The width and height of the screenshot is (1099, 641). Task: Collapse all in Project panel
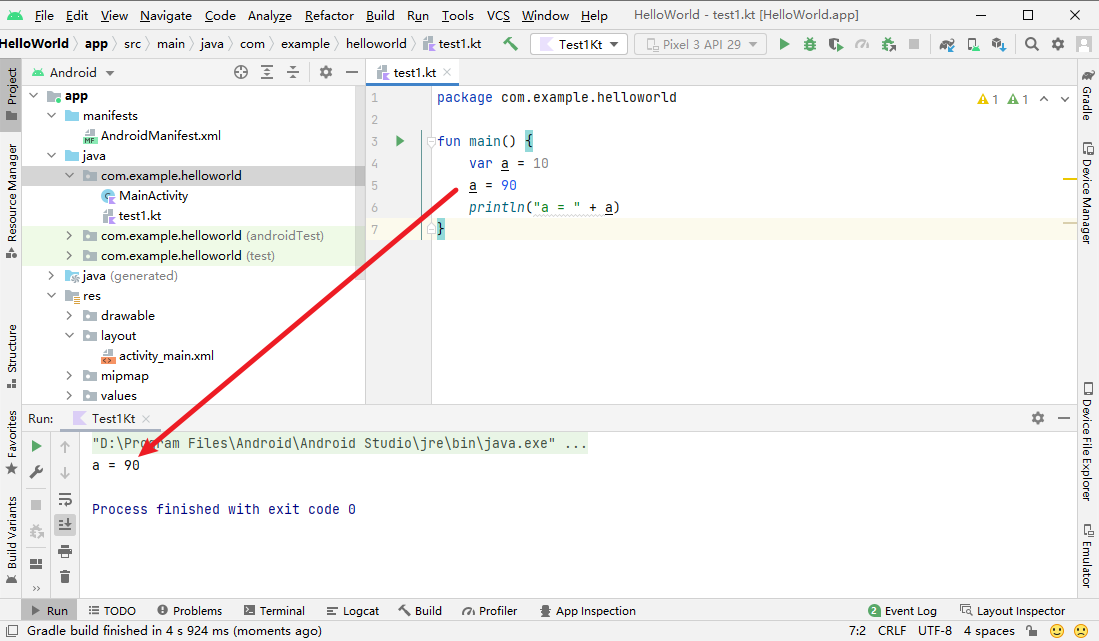(293, 72)
